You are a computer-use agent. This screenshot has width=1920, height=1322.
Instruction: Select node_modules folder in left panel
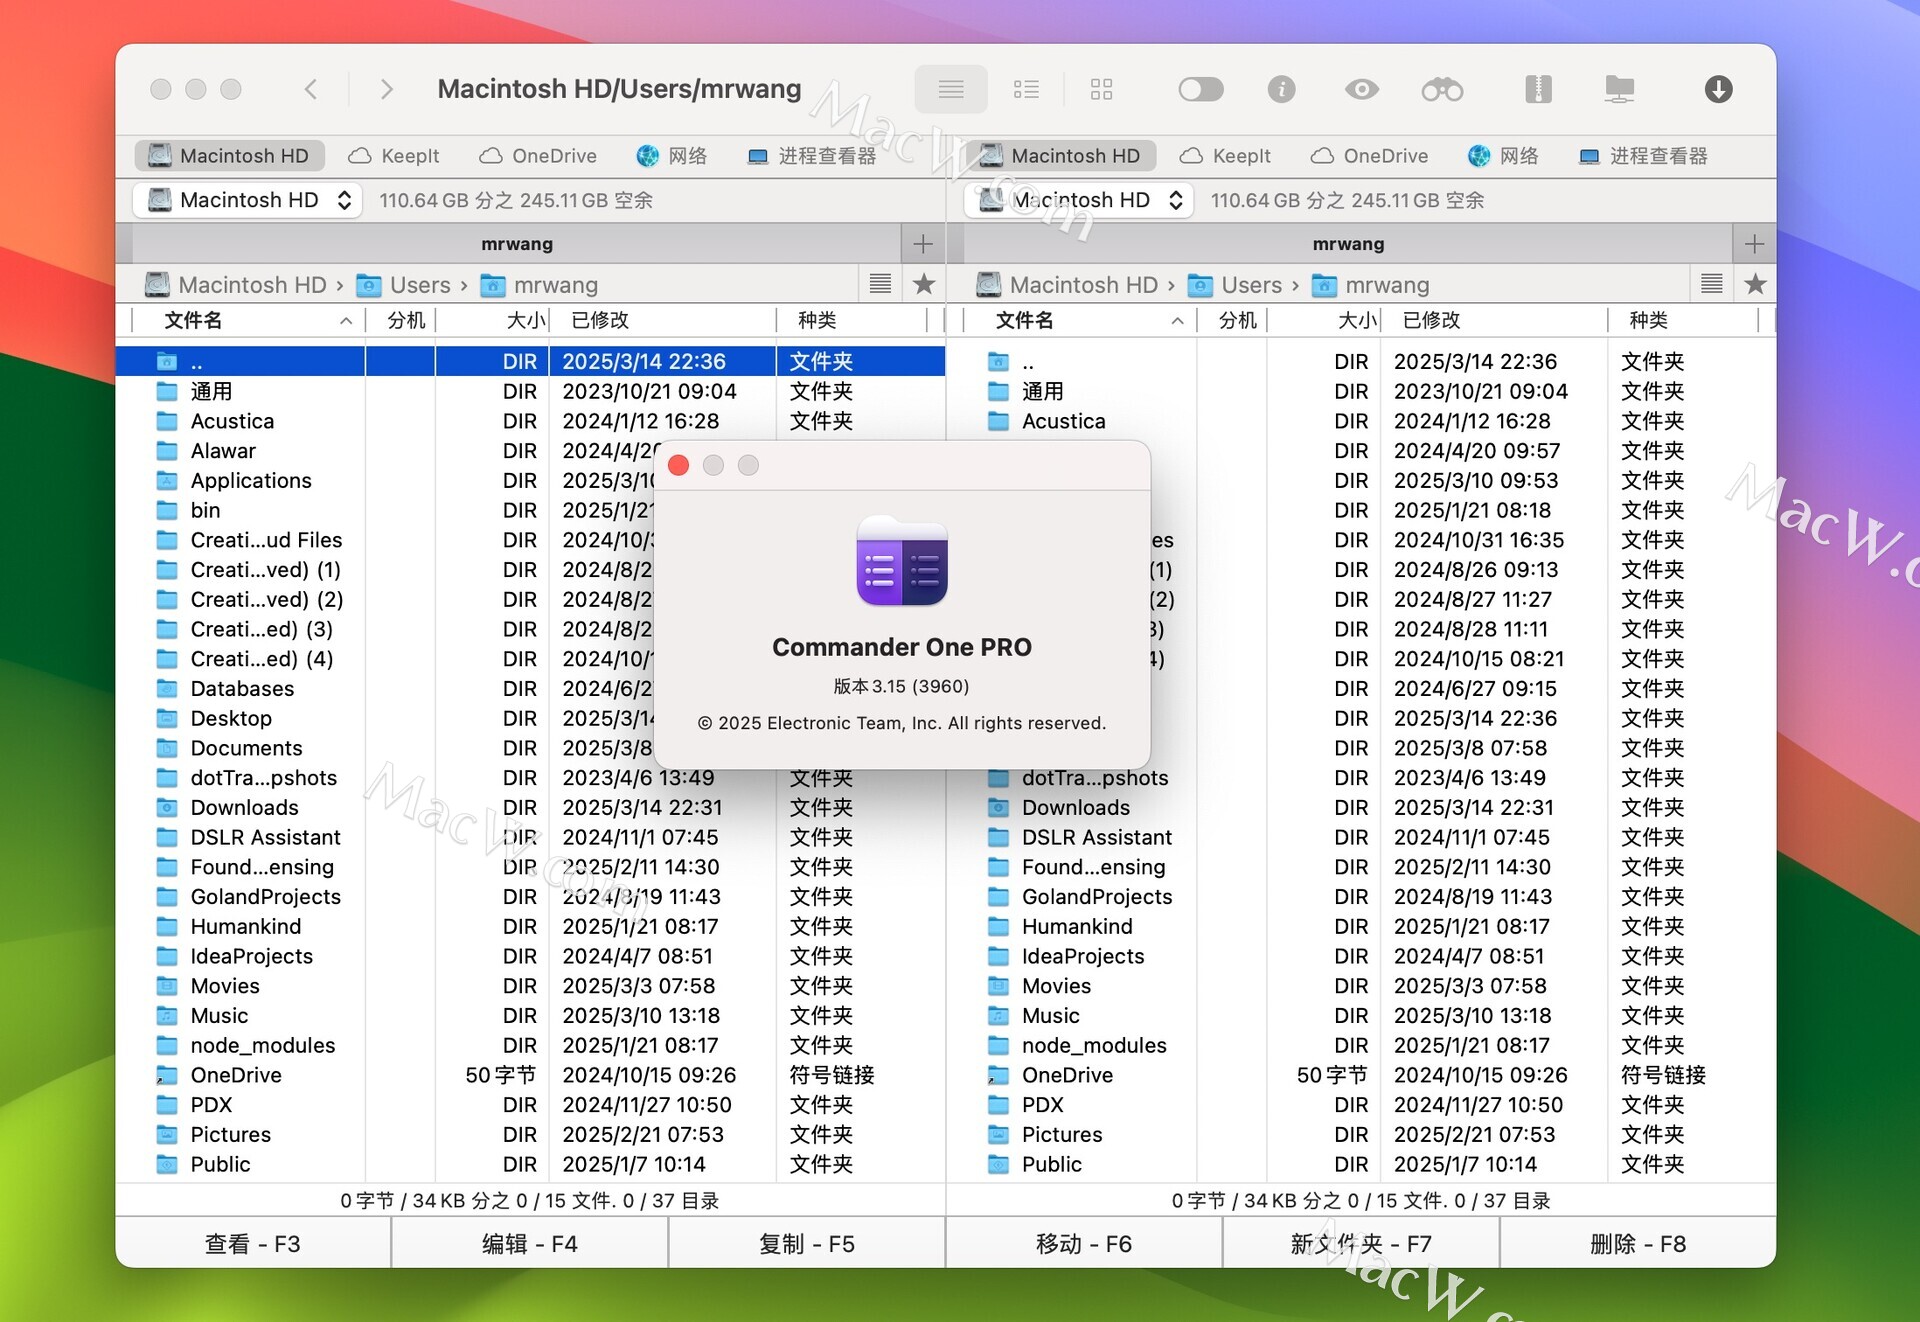(530, 1045)
